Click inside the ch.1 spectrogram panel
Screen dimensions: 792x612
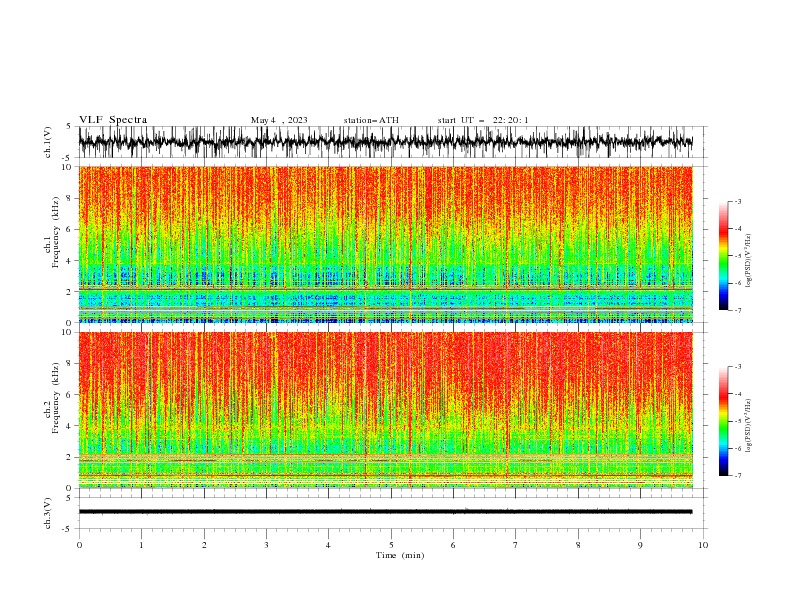(385, 244)
